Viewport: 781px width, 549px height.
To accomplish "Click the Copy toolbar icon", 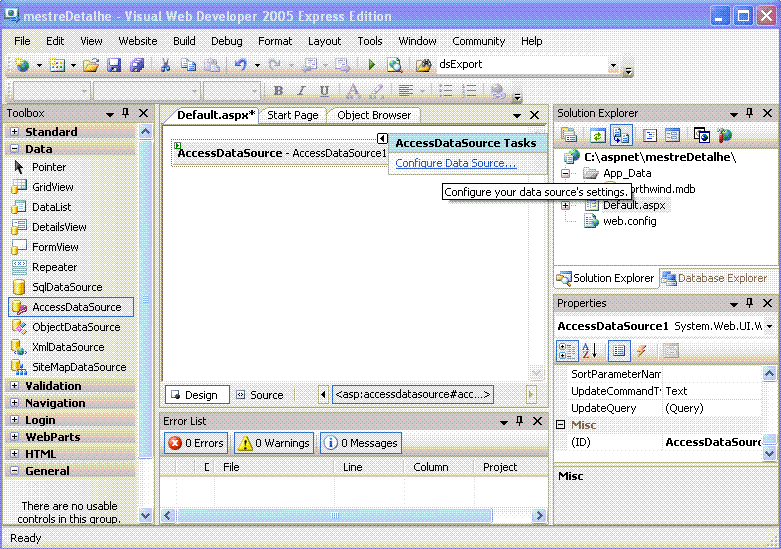I will coord(188,65).
